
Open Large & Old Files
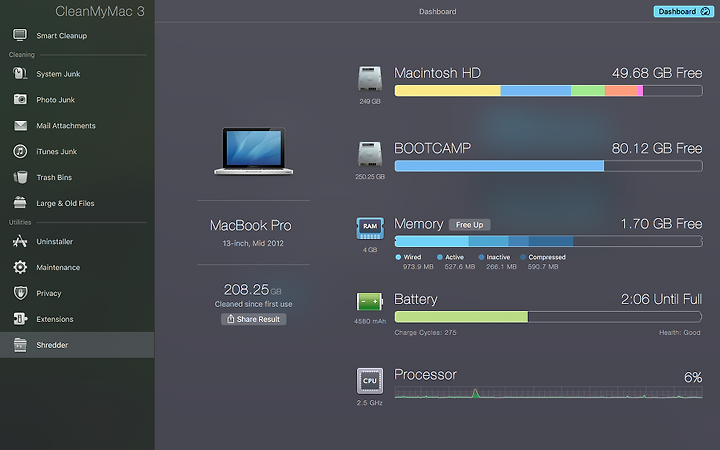coord(77,203)
